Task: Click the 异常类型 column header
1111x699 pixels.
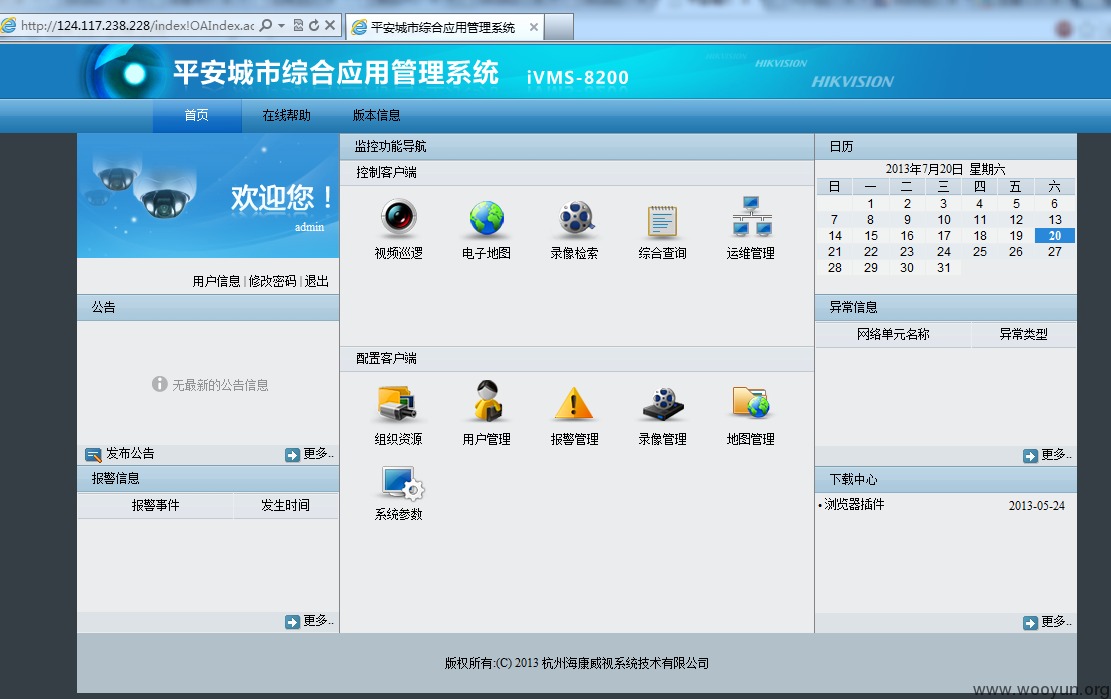Action: tap(1024, 334)
